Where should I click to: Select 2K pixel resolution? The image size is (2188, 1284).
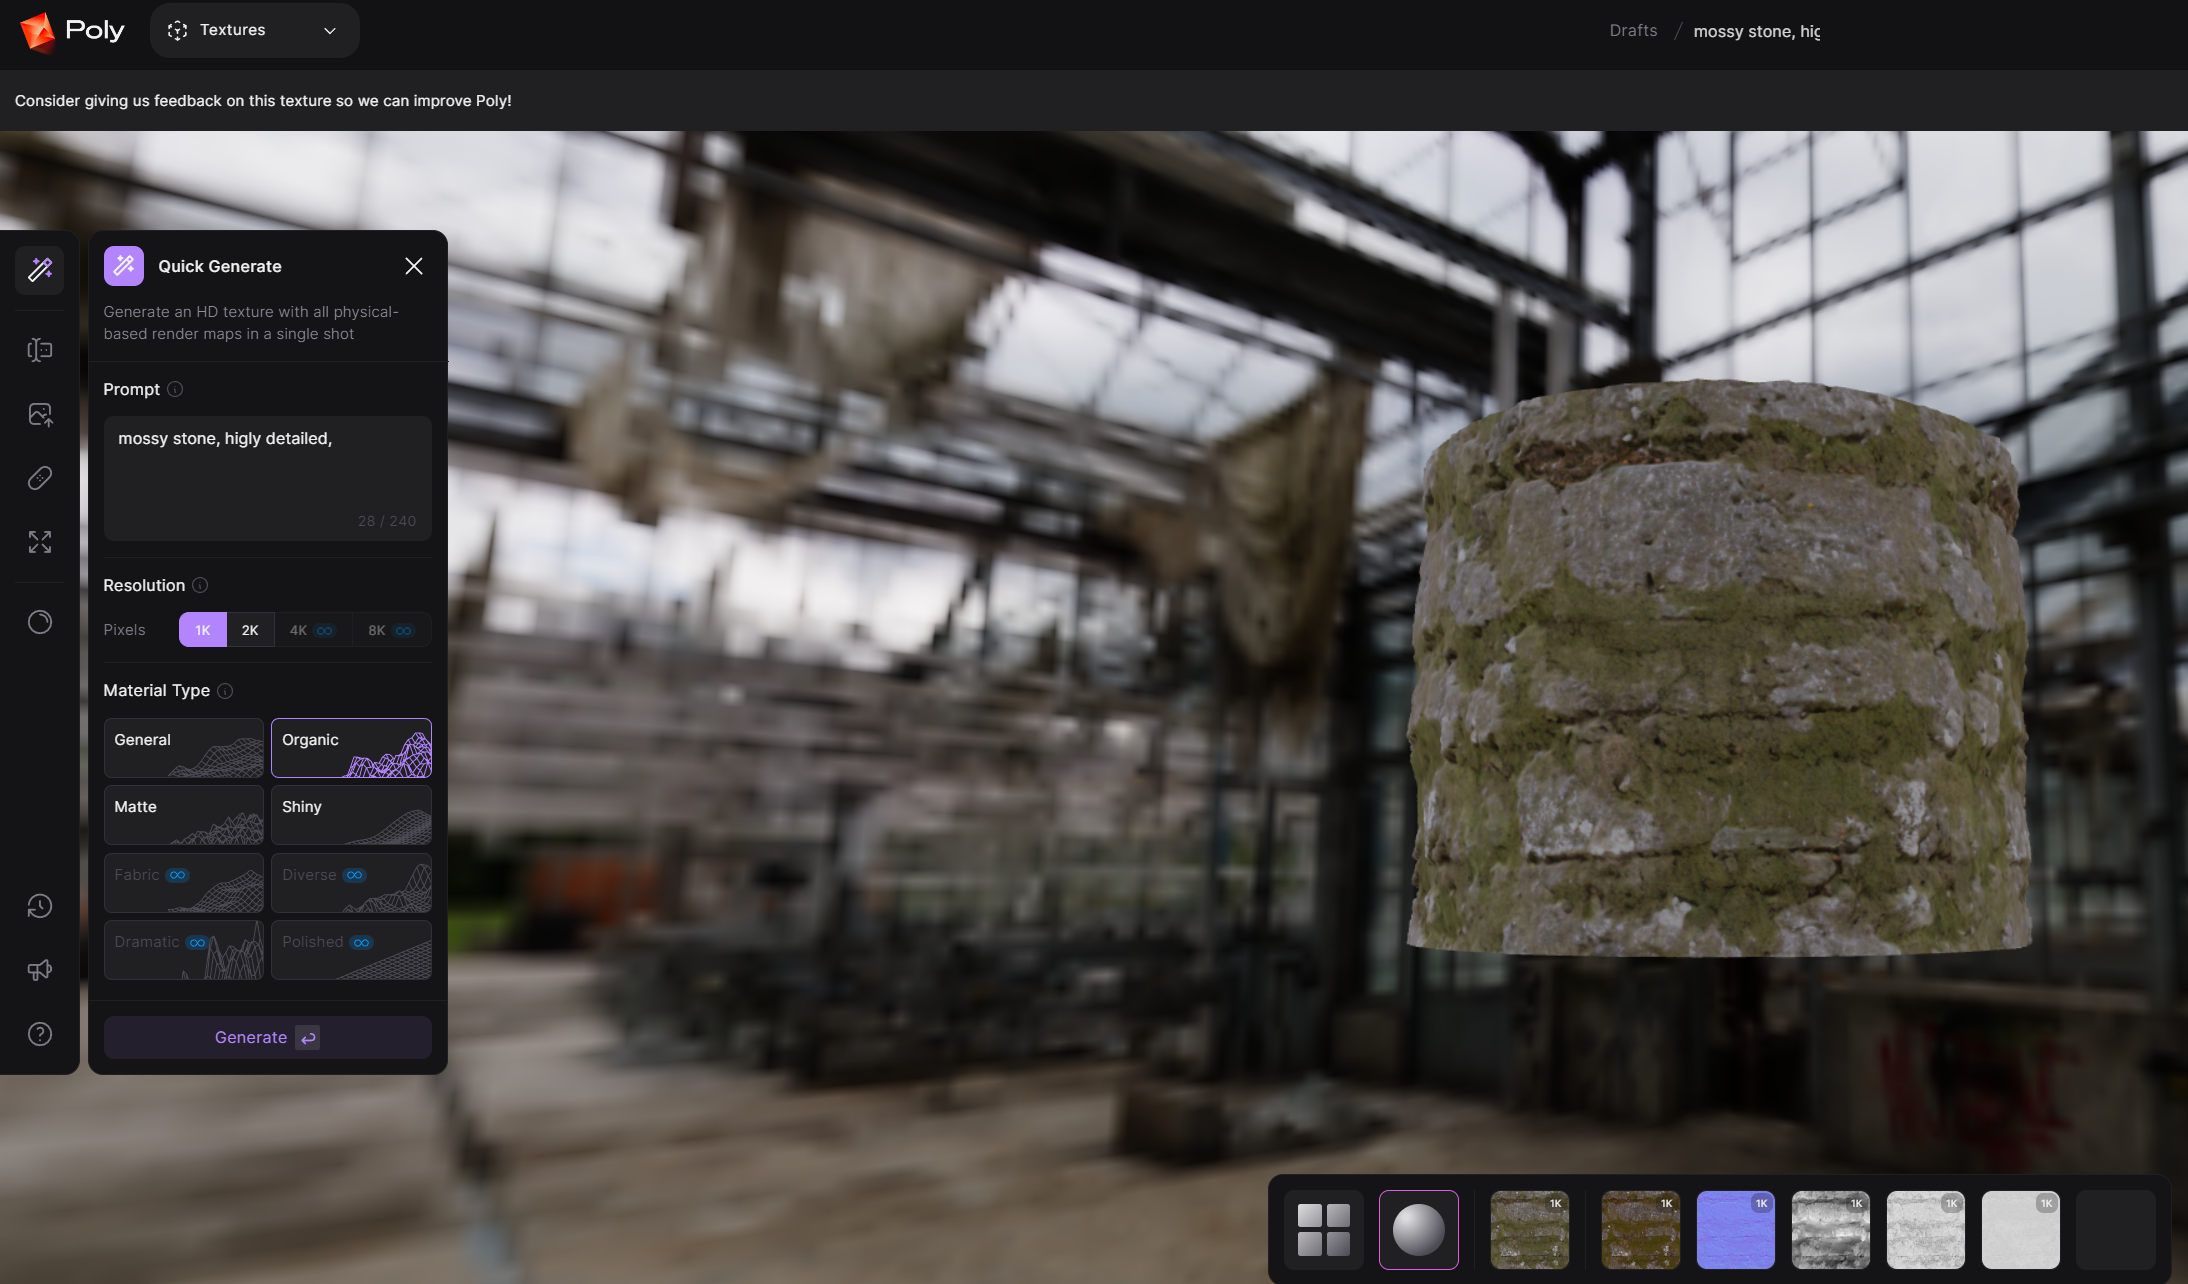pyautogui.click(x=250, y=630)
